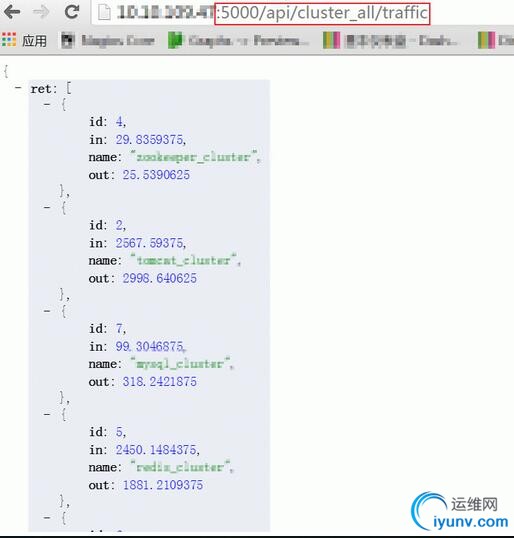Open the Dash bookmark with striped colorful icon

[x=389, y=40]
